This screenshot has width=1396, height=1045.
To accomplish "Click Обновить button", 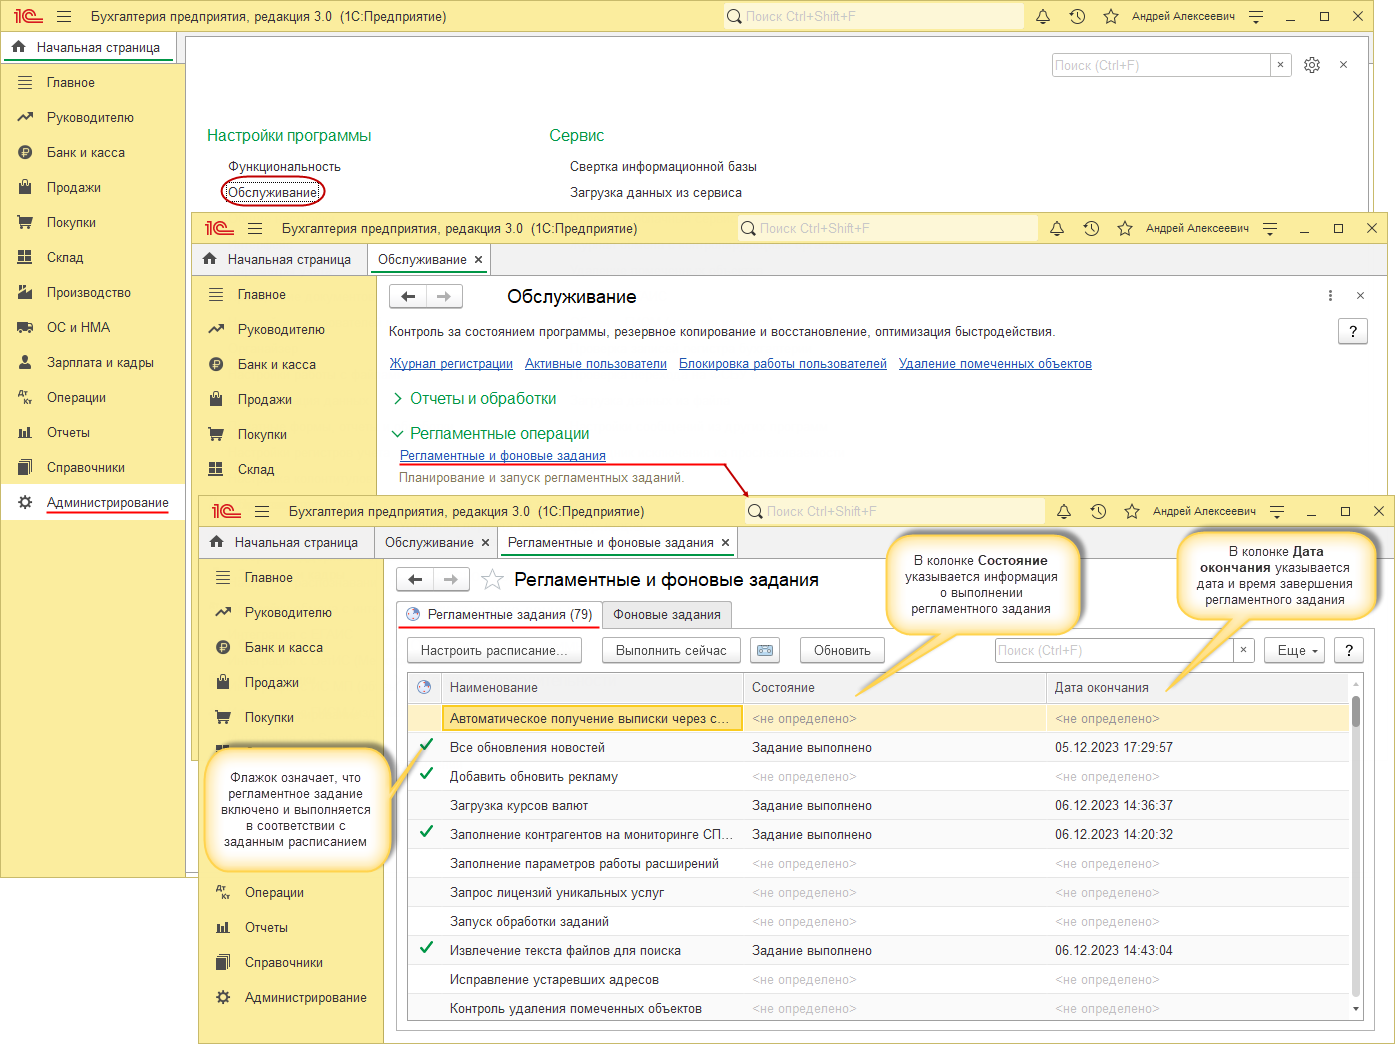I will [842, 650].
